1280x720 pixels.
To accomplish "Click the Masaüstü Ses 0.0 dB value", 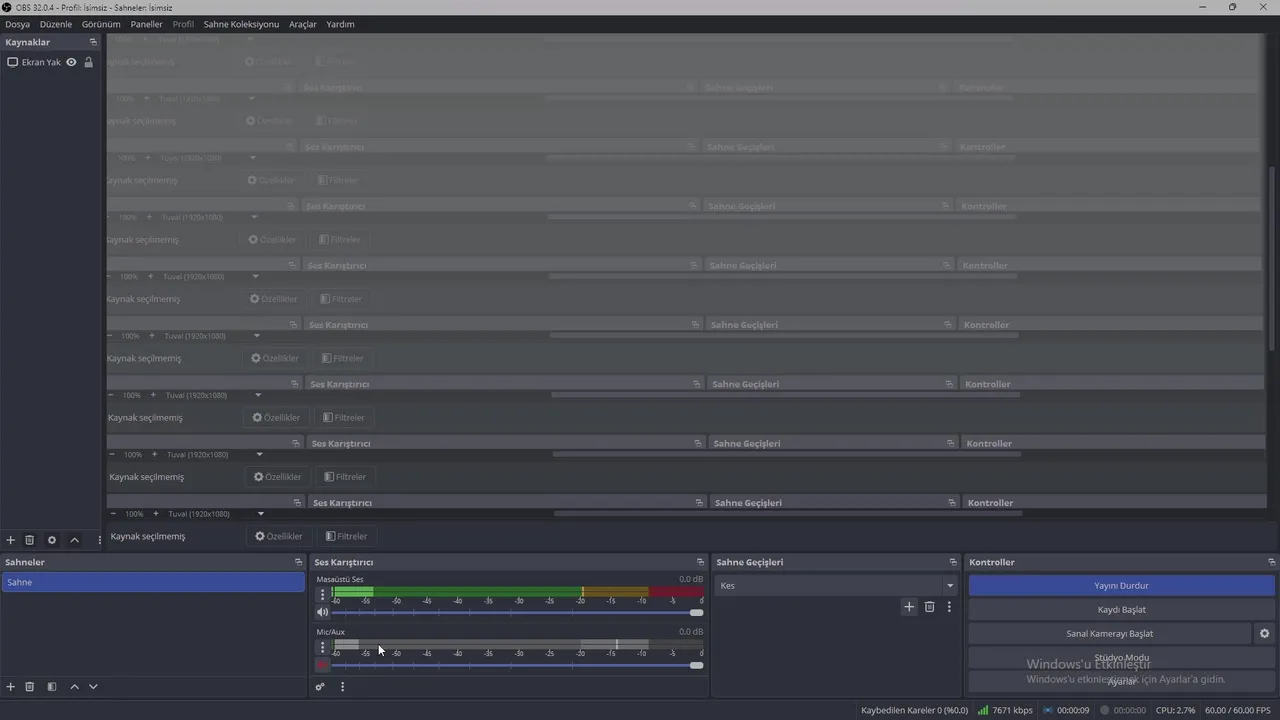I will 691,579.
